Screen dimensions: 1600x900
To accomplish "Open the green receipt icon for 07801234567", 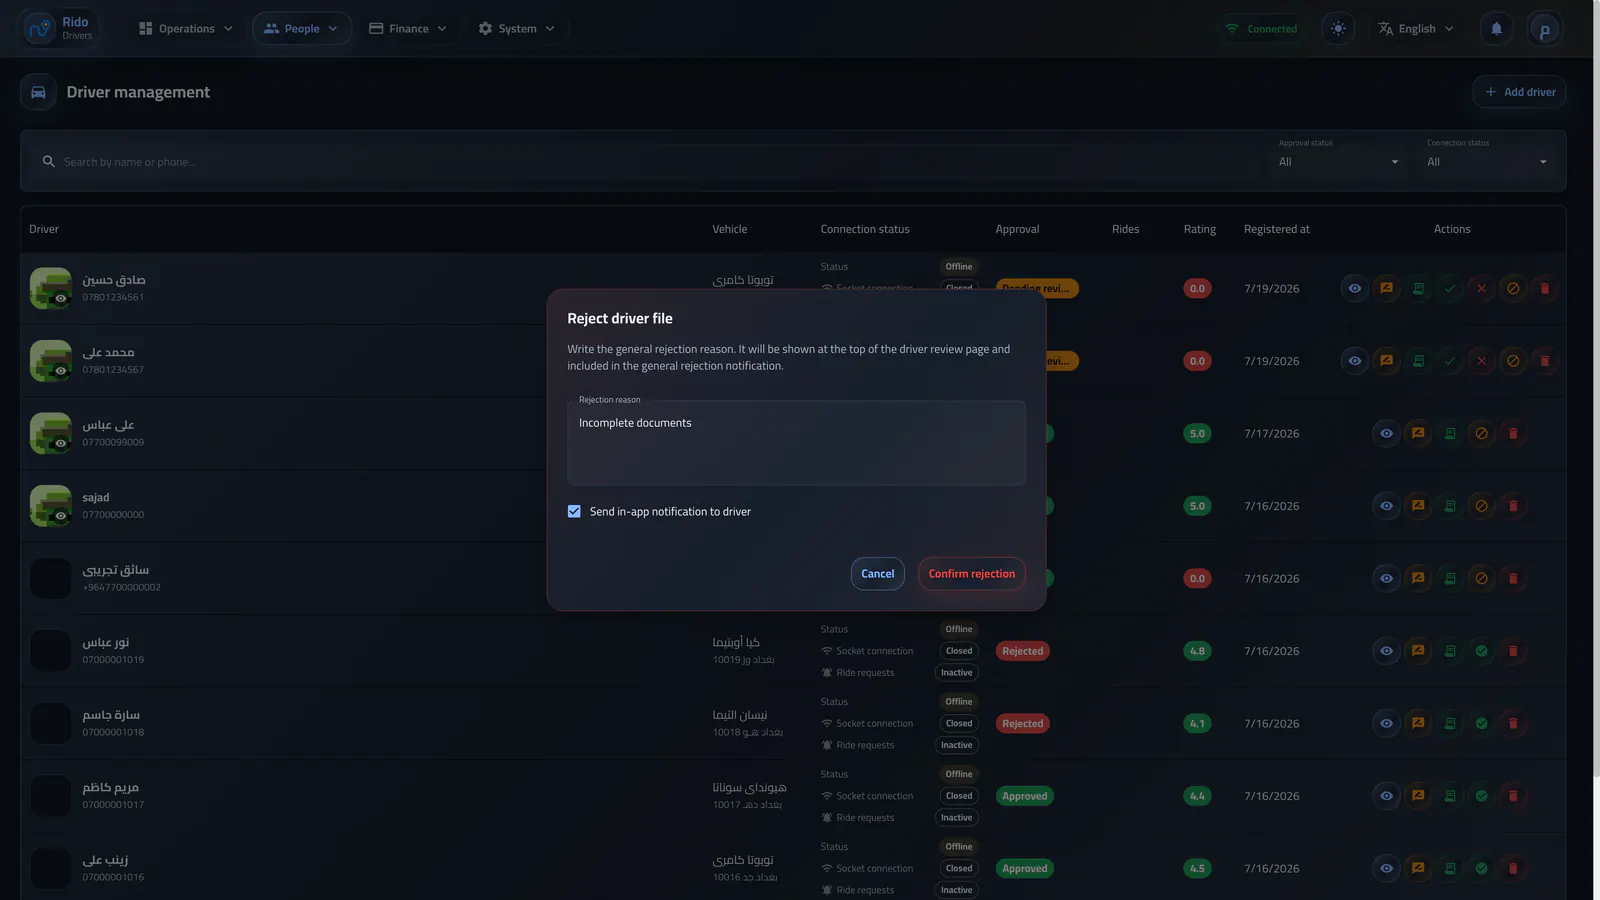I will coord(1418,361).
